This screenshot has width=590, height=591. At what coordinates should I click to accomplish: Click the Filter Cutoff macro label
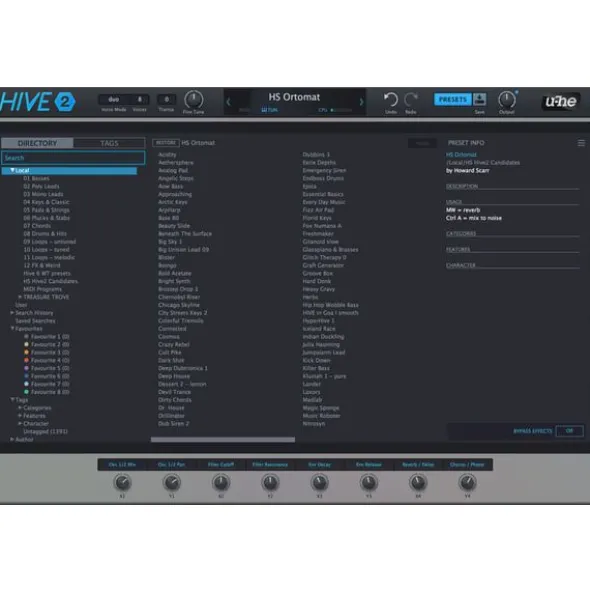(x=221, y=465)
